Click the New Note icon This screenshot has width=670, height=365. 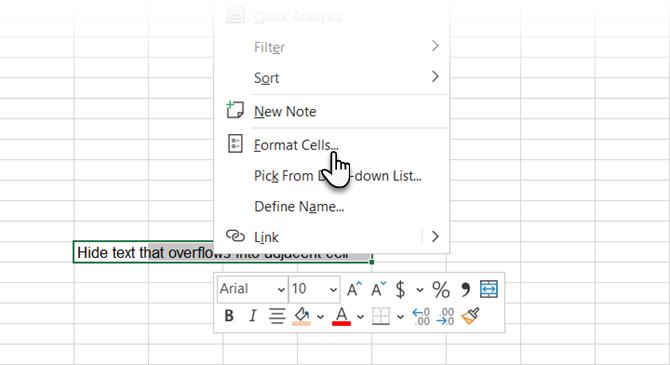pyautogui.click(x=235, y=110)
